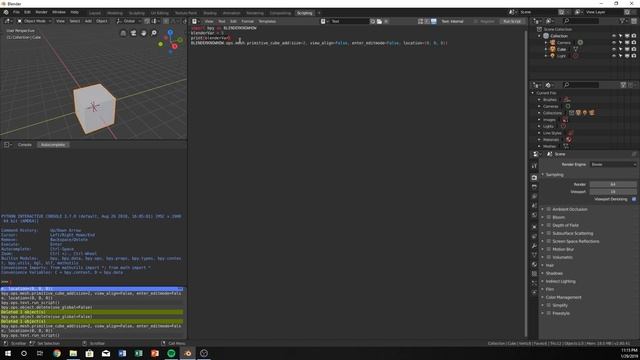Screen dimensions: 640x360
Task: Open the outliner filter dropdown
Action: click(623, 21)
